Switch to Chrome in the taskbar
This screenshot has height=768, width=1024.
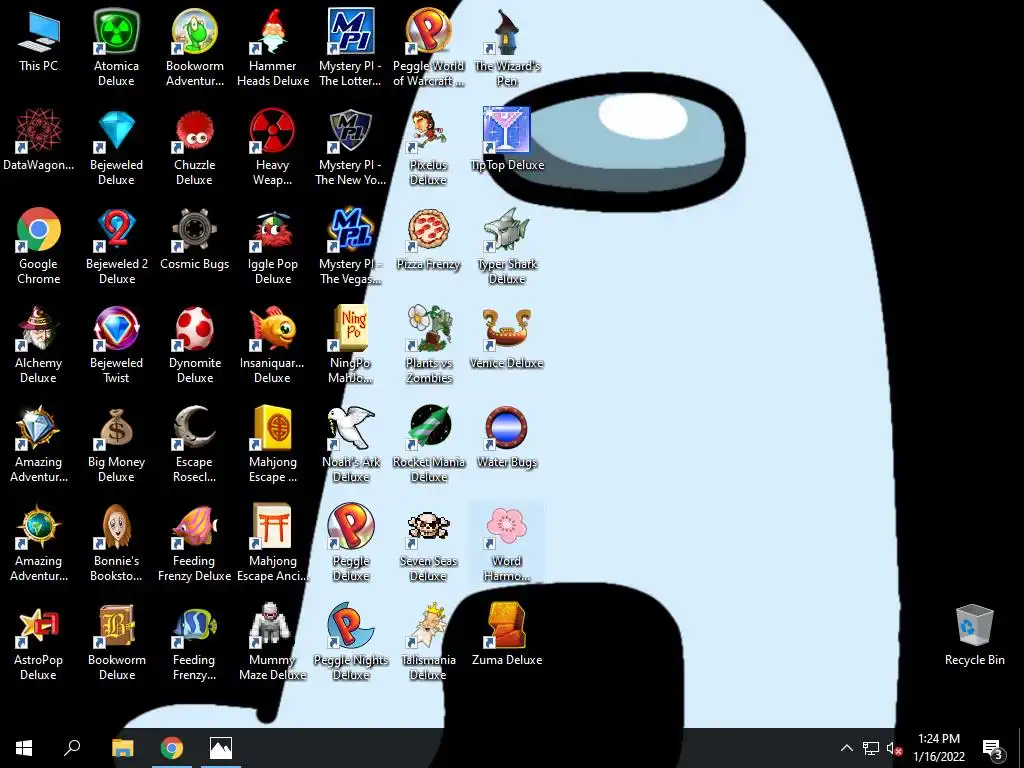(172, 748)
